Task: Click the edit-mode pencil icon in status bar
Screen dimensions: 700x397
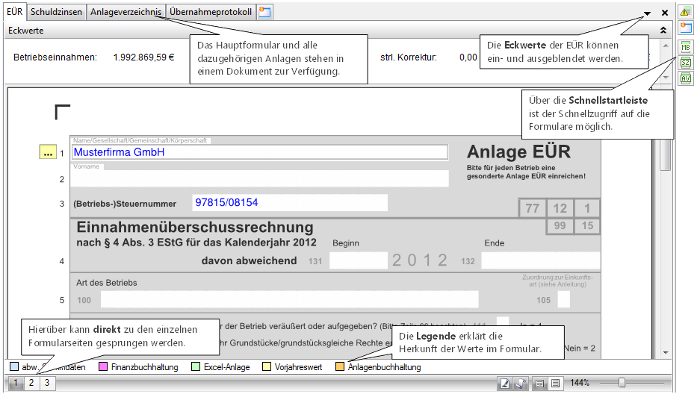Action: point(505,383)
